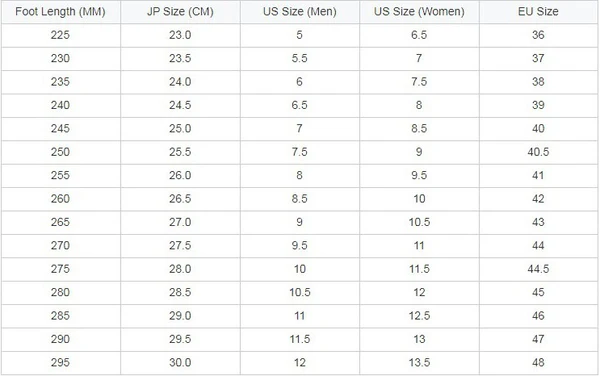This screenshot has height=376, width=600.
Task: Click the EU size 43 cell
Action: [538, 222]
